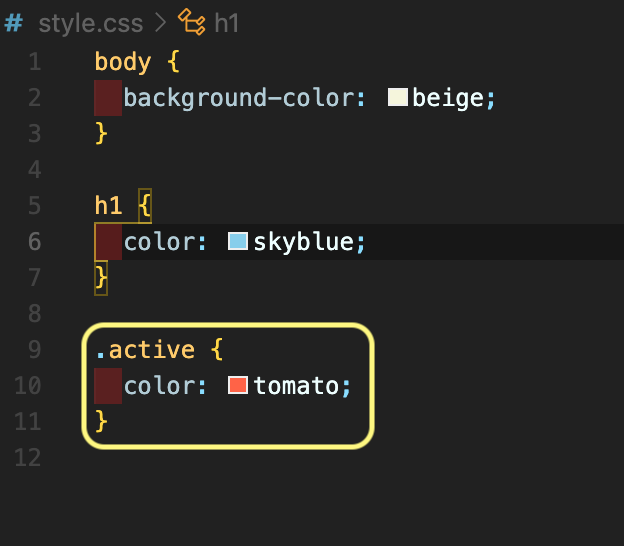
Task: Click the breadcrumb chevron separator after style.css
Action: [x=161, y=23]
